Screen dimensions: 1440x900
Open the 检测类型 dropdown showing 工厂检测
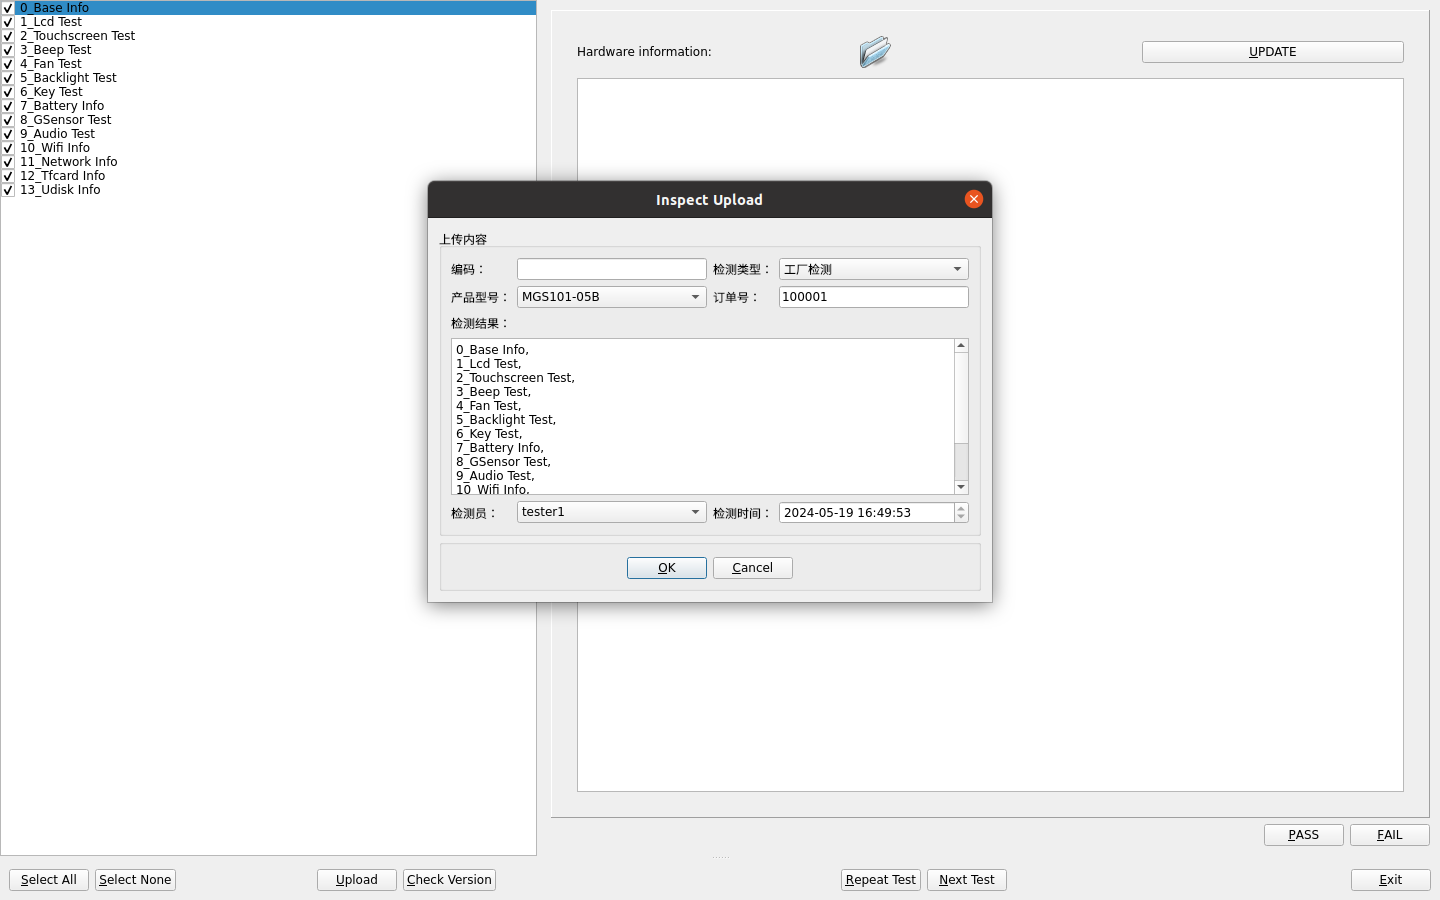click(874, 269)
